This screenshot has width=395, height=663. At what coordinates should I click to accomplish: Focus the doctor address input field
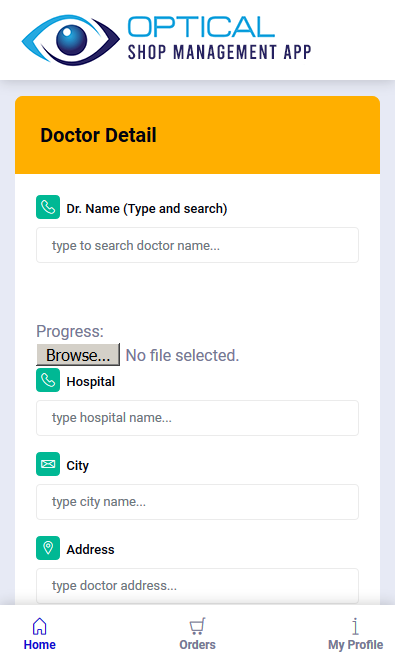click(198, 586)
